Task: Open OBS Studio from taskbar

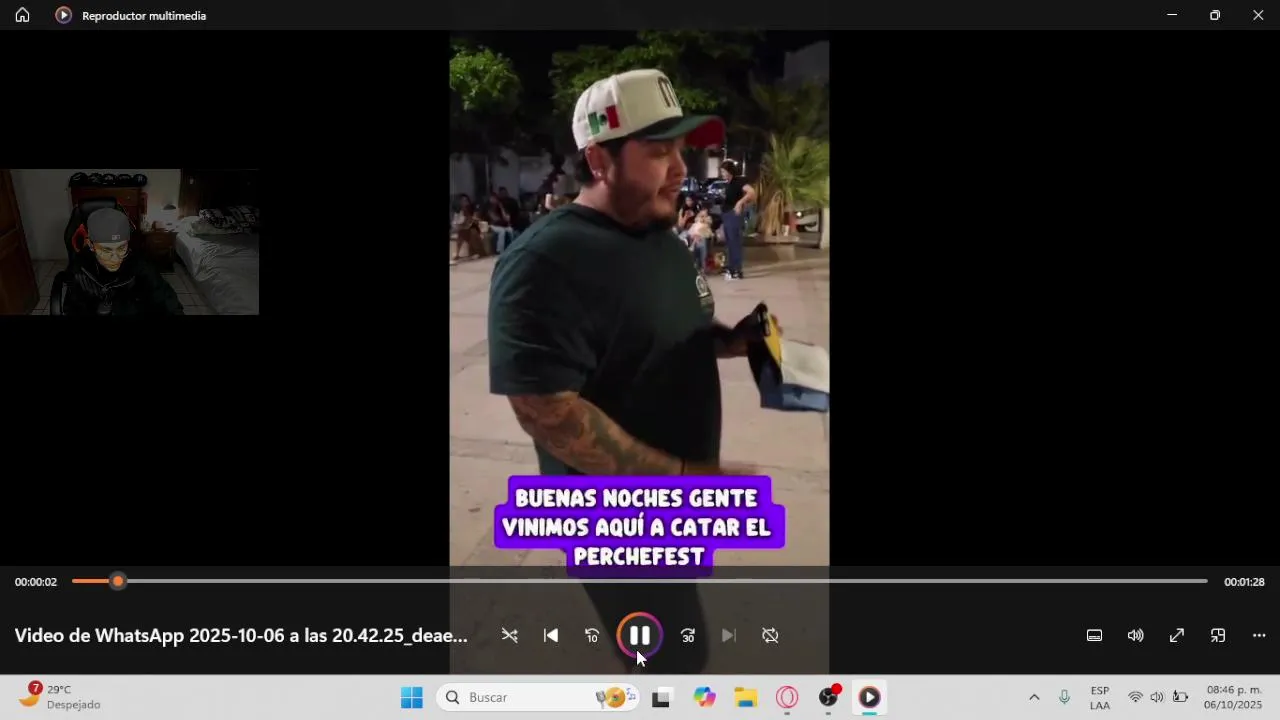Action: (x=829, y=697)
